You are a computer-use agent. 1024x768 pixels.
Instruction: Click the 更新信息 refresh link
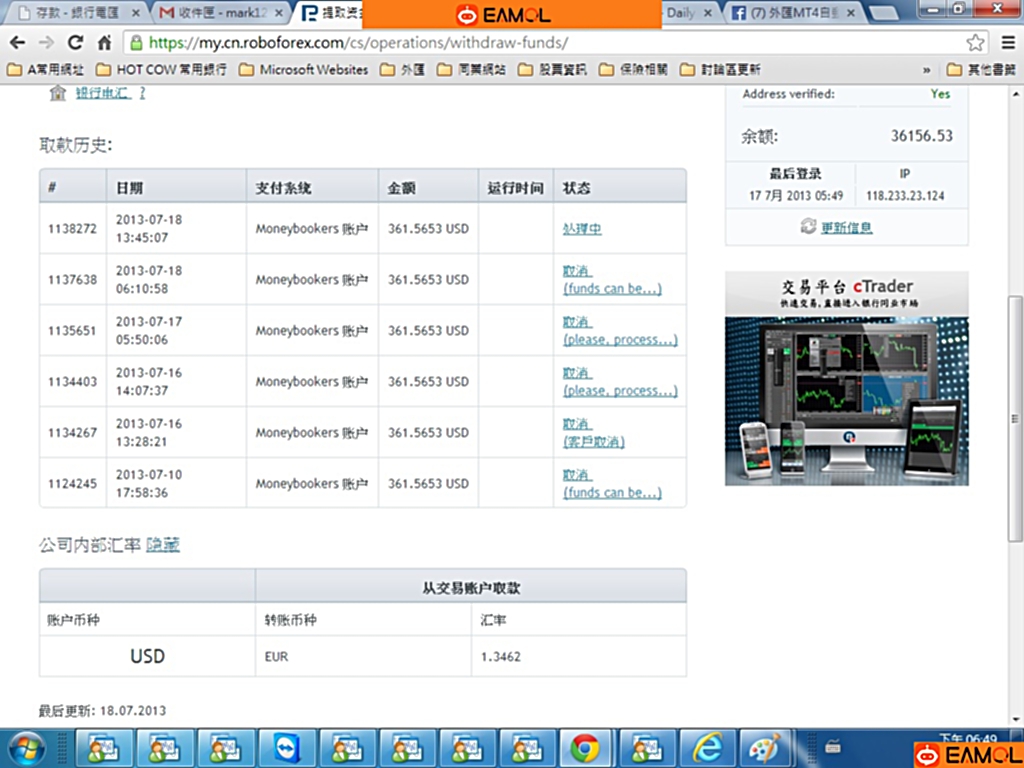846,227
